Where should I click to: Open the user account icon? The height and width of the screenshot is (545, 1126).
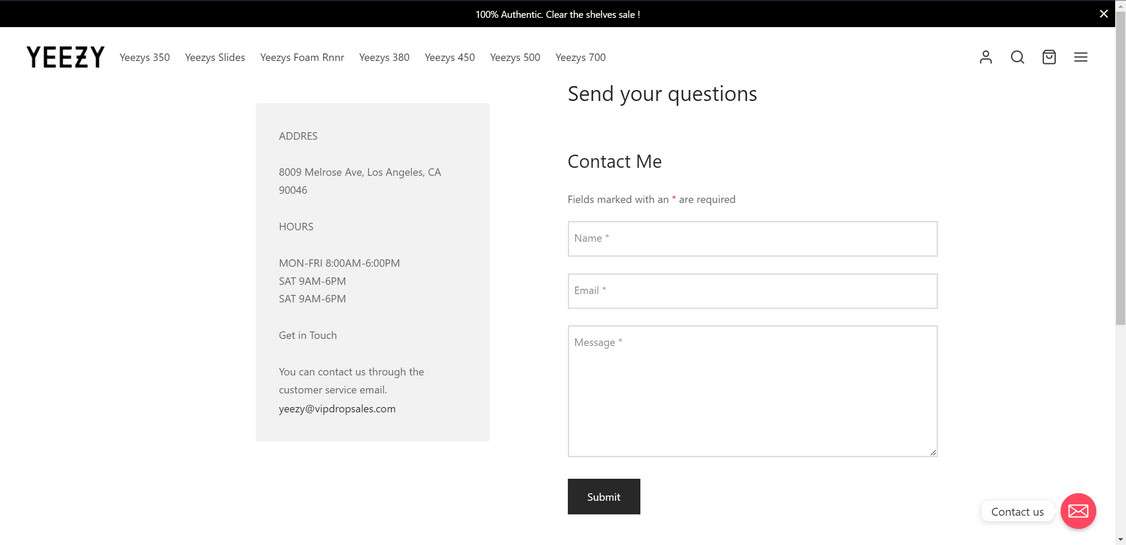pos(986,57)
